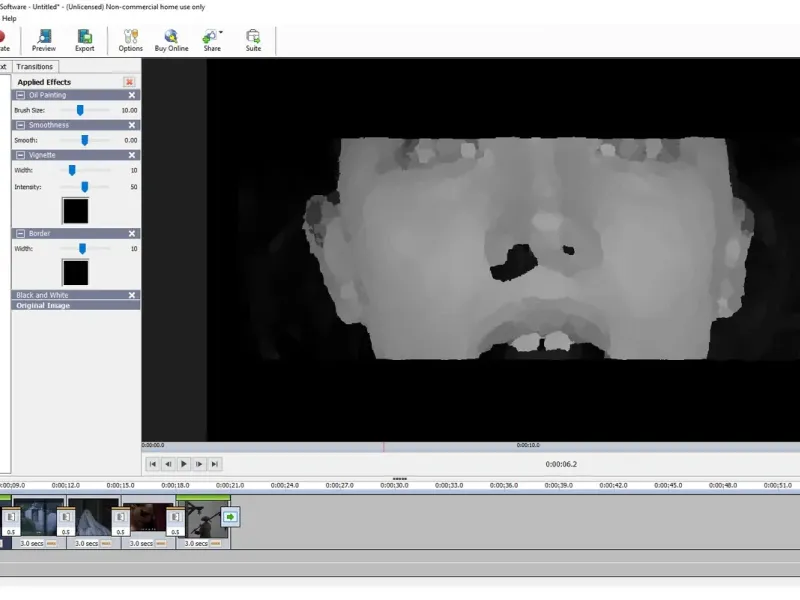Collapse the Smoothness effect section
Image resolution: width=800 pixels, height=600 pixels.
click(20, 125)
